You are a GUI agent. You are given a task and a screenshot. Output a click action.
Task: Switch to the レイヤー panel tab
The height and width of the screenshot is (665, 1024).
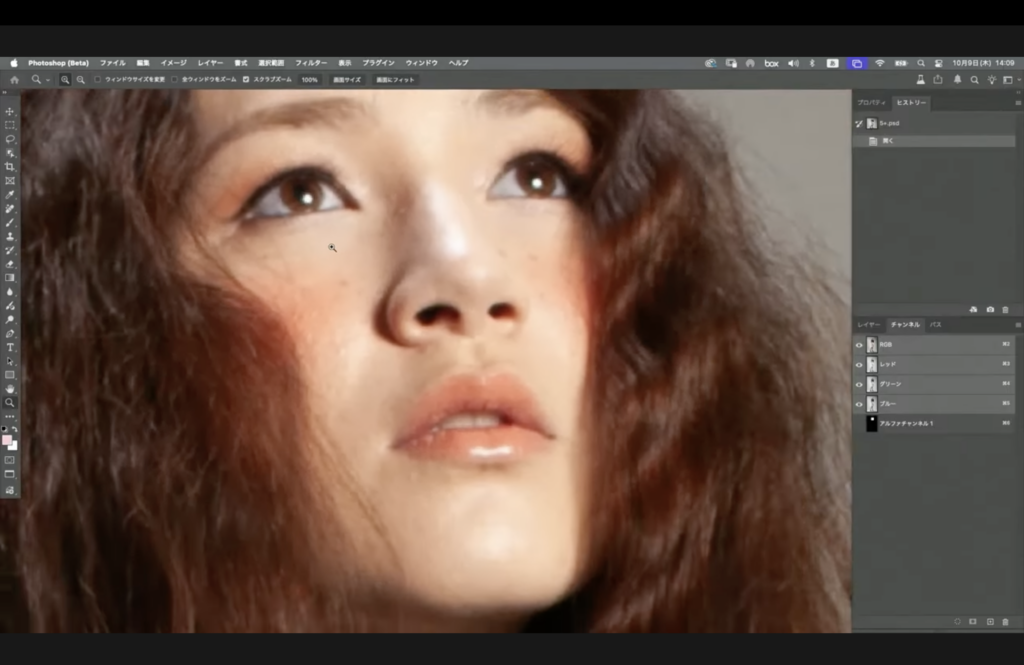click(x=868, y=325)
